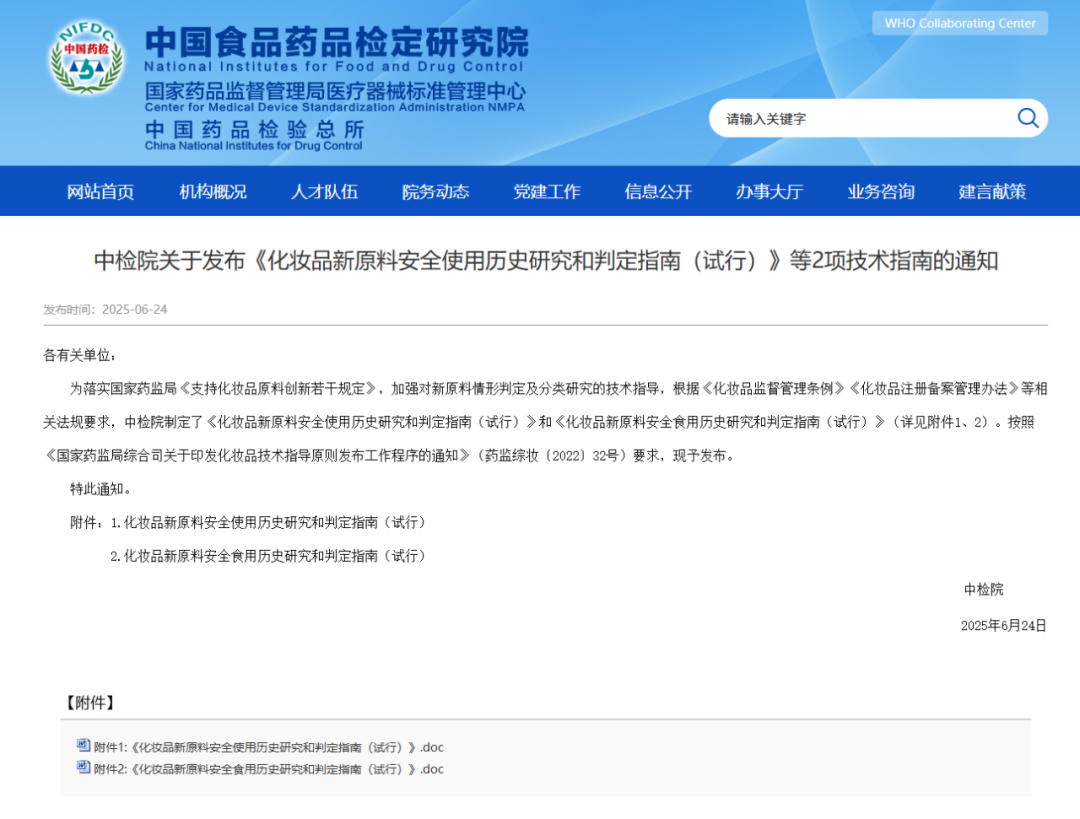The width and height of the screenshot is (1080, 819).
Task: Click China National Institutes for Drug Control text
Action: tap(253, 146)
